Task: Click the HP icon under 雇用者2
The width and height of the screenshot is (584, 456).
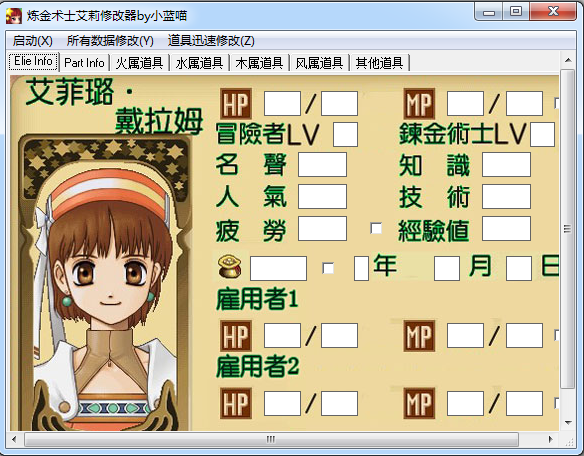Action: point(236,403)
